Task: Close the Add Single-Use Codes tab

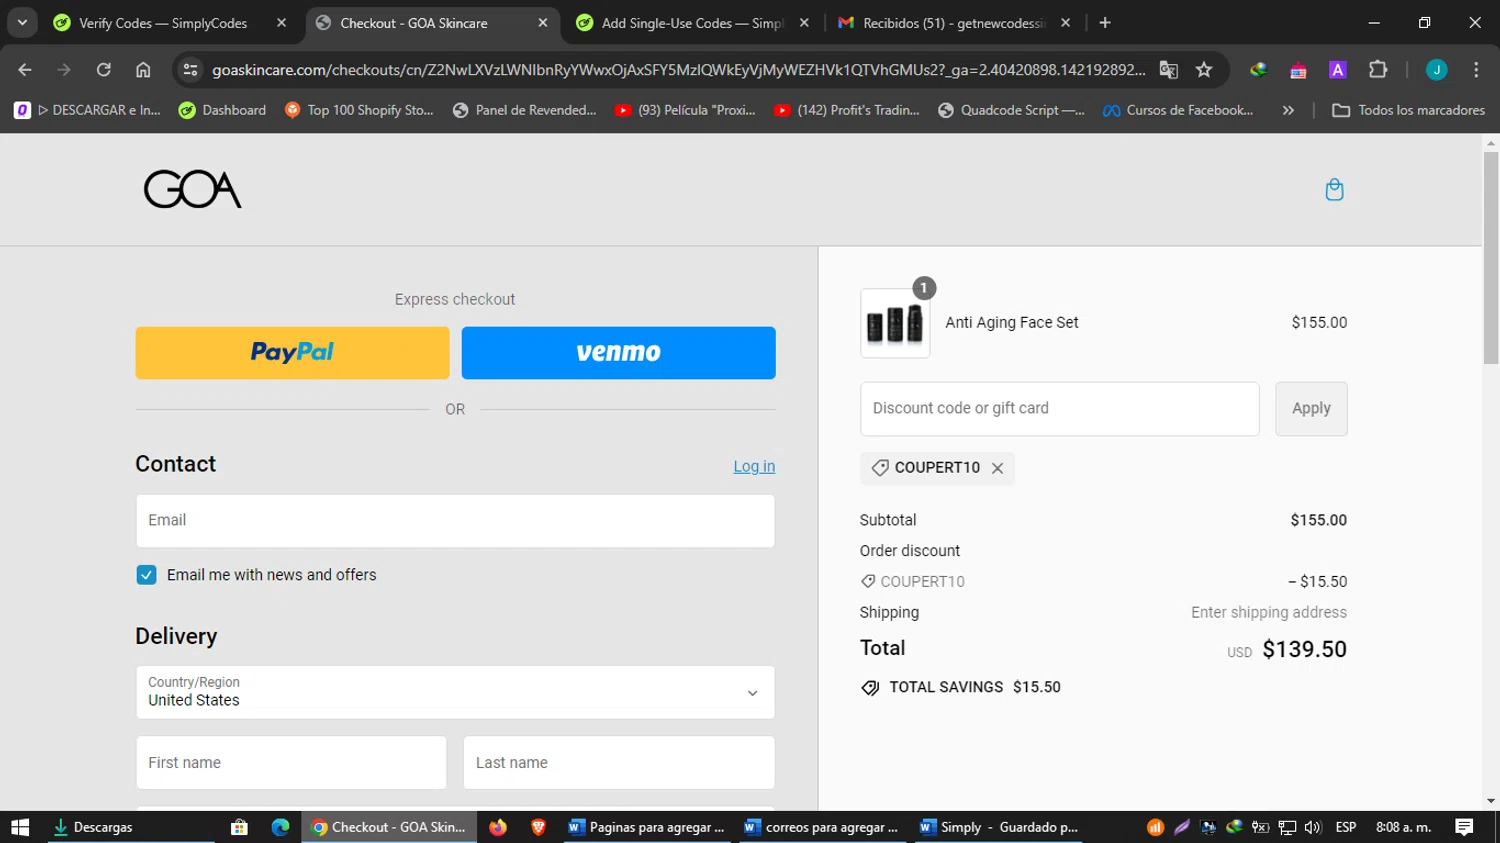Action: tap(804, 22)
